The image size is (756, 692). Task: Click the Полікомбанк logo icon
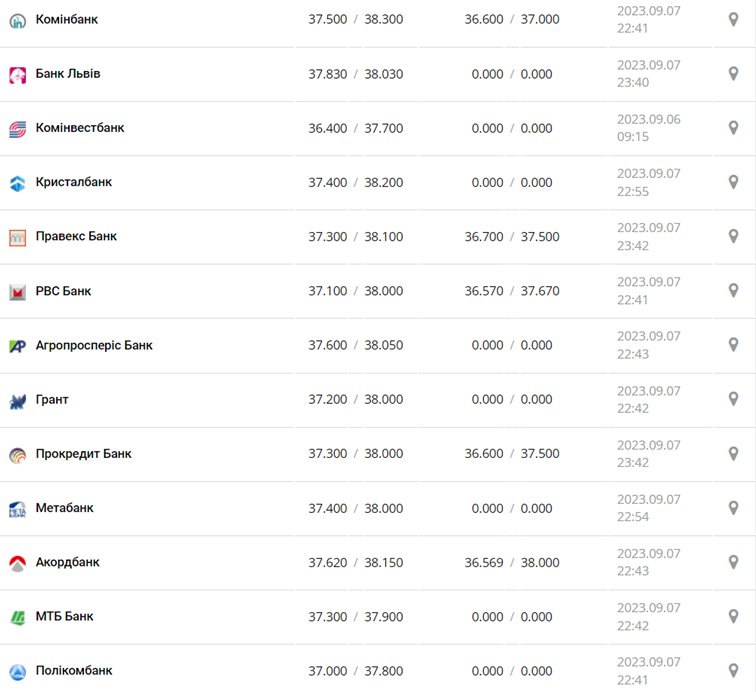point(17,671)
